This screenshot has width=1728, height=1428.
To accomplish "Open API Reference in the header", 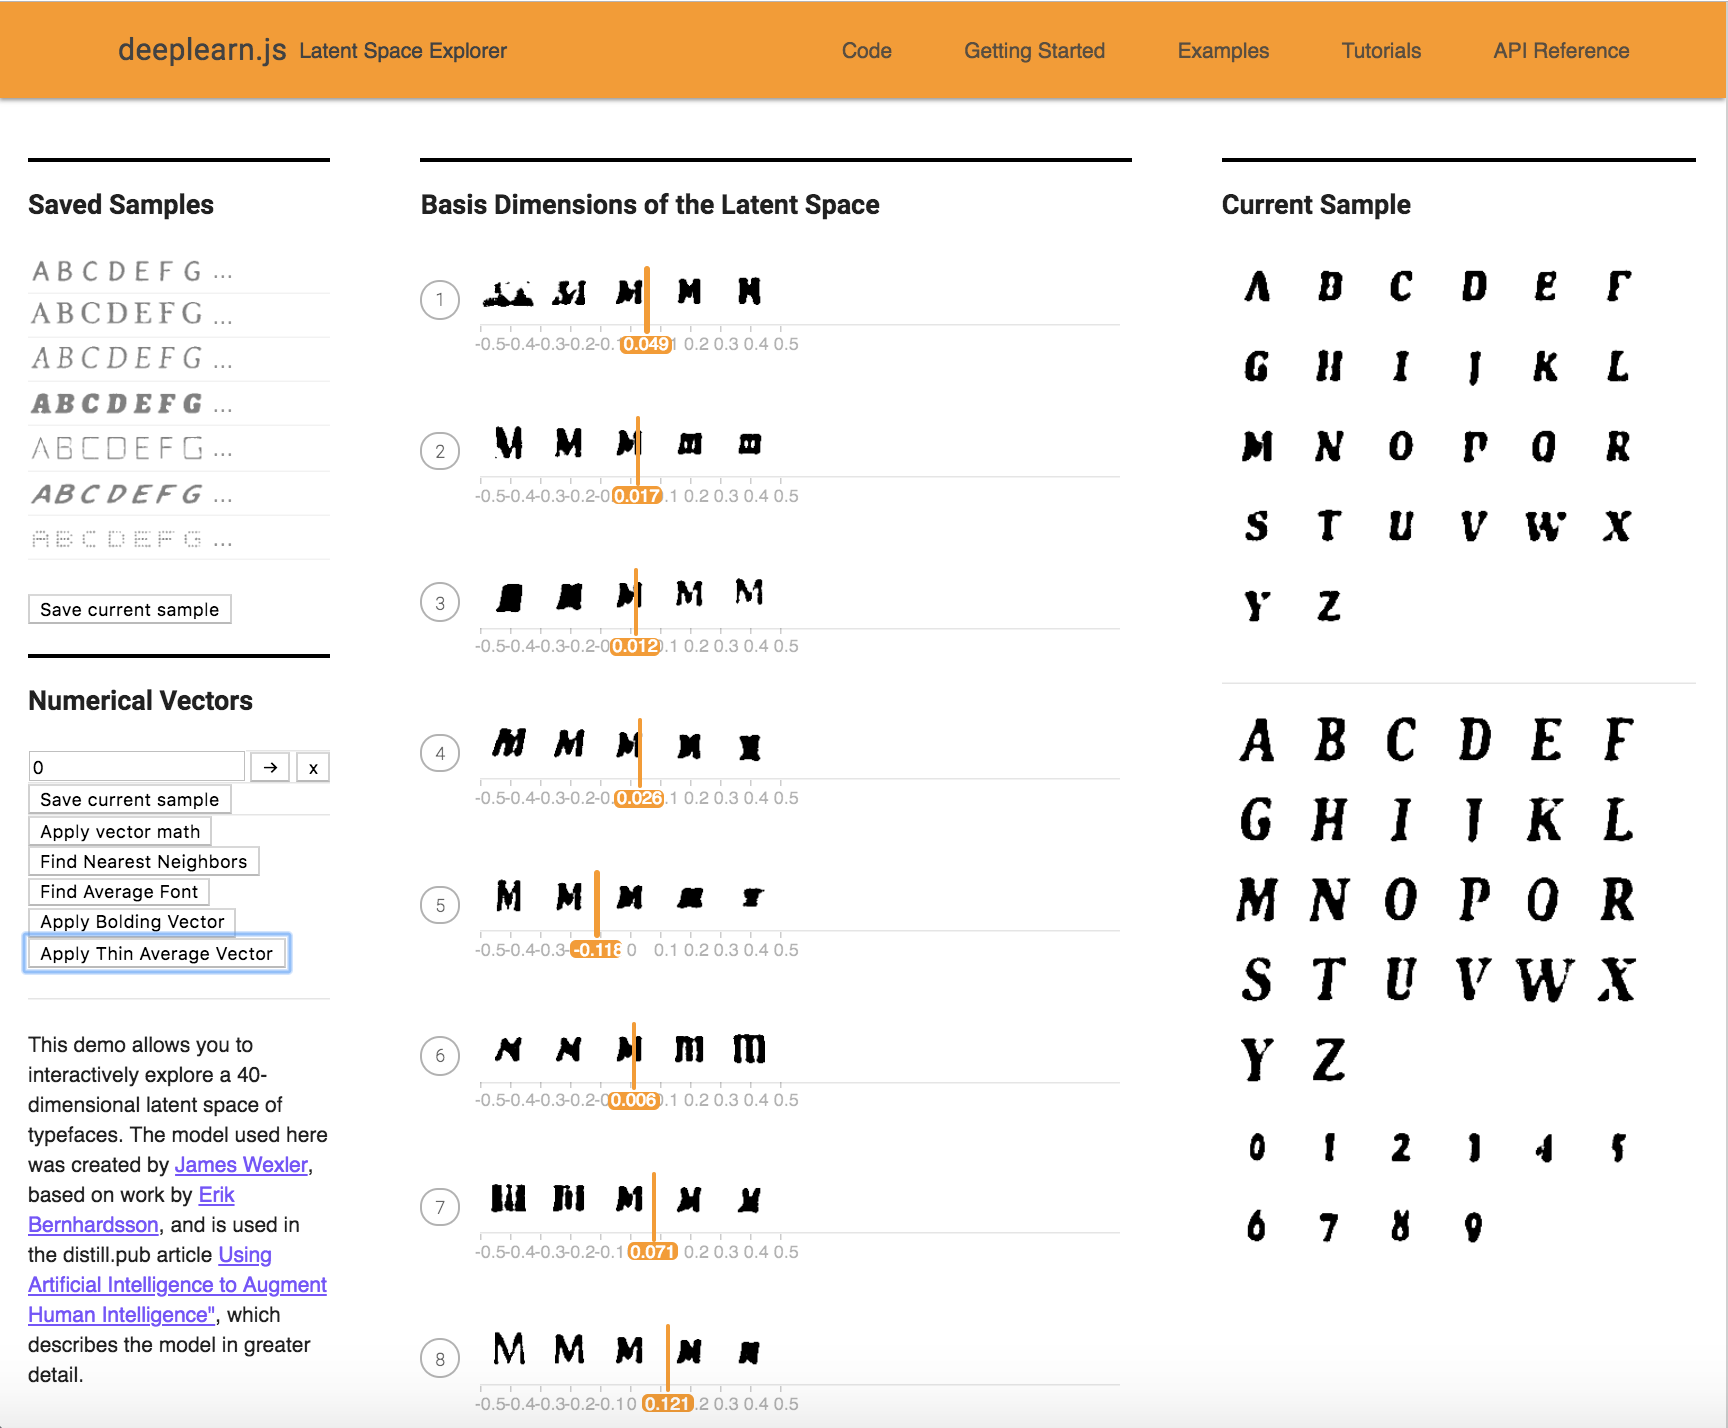I will point(1561,51).
